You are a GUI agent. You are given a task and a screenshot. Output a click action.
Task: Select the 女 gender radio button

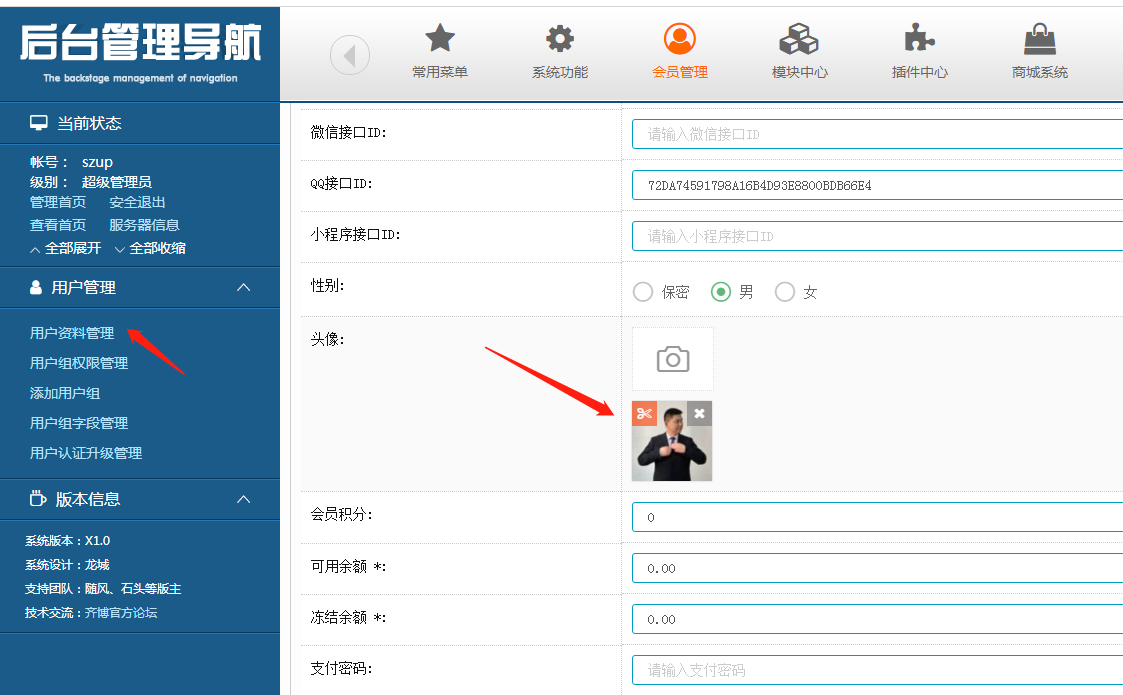pos(785,292)
